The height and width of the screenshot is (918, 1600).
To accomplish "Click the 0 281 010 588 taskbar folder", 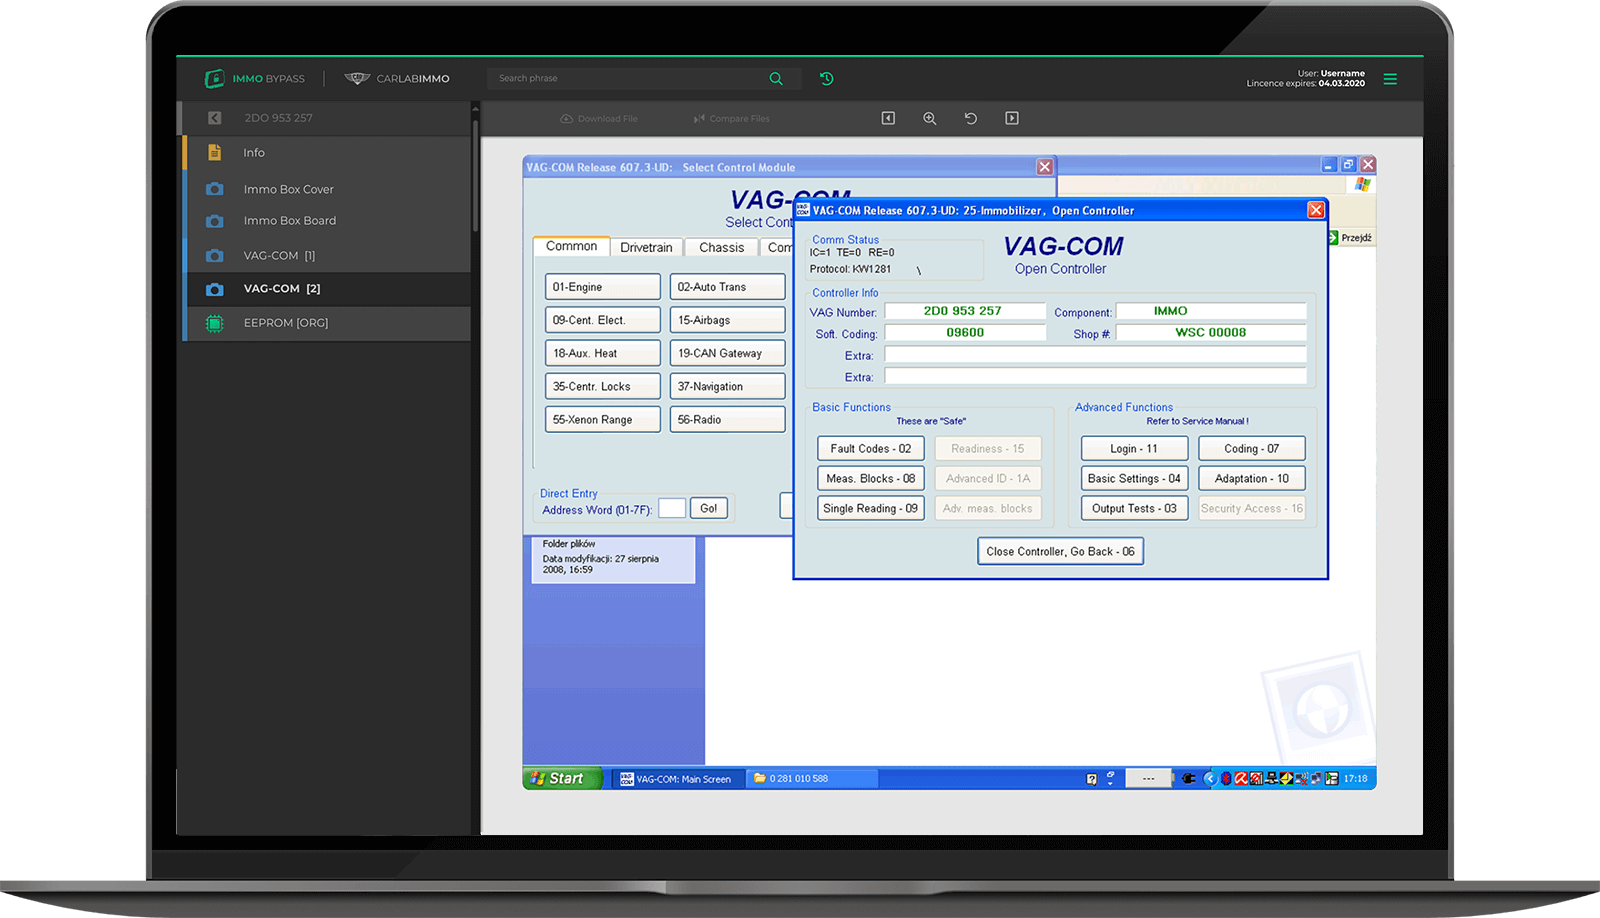I will 813,778.
